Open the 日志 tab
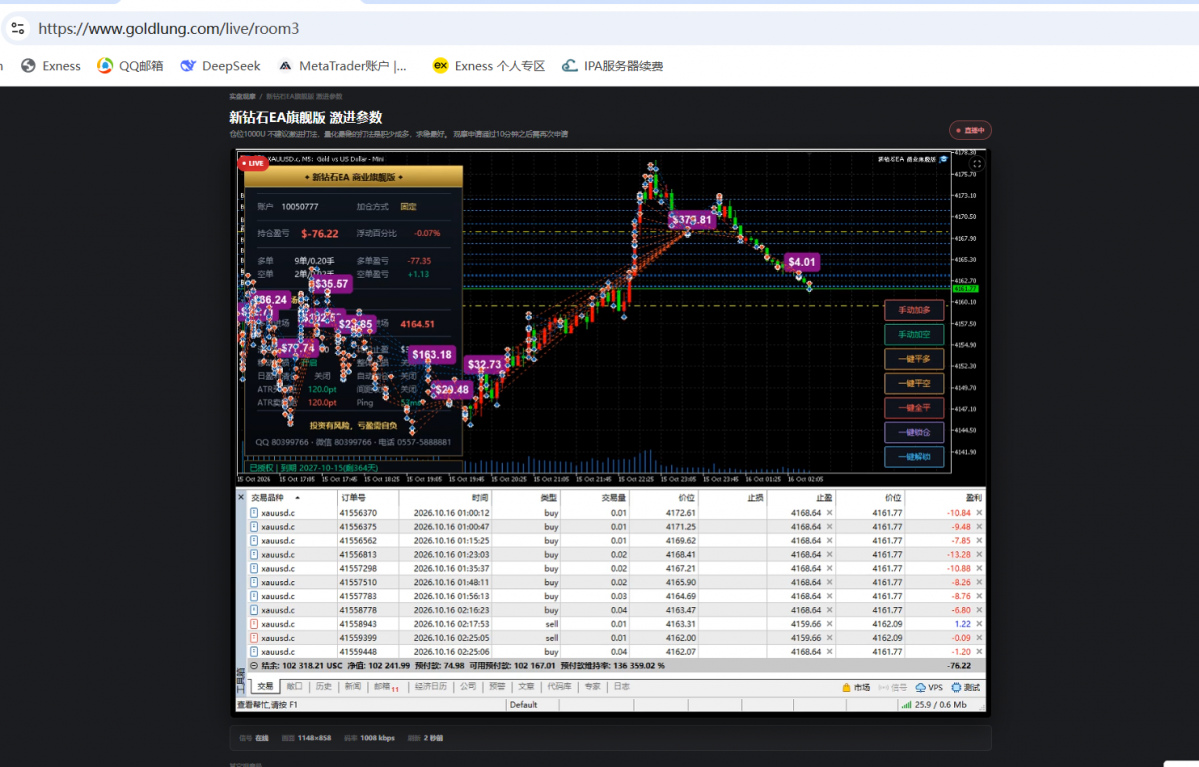 (x=622, y=687)
